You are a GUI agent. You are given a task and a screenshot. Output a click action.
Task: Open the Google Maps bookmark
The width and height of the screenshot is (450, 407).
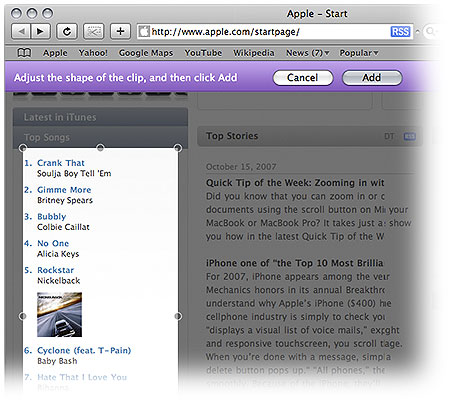146,53
